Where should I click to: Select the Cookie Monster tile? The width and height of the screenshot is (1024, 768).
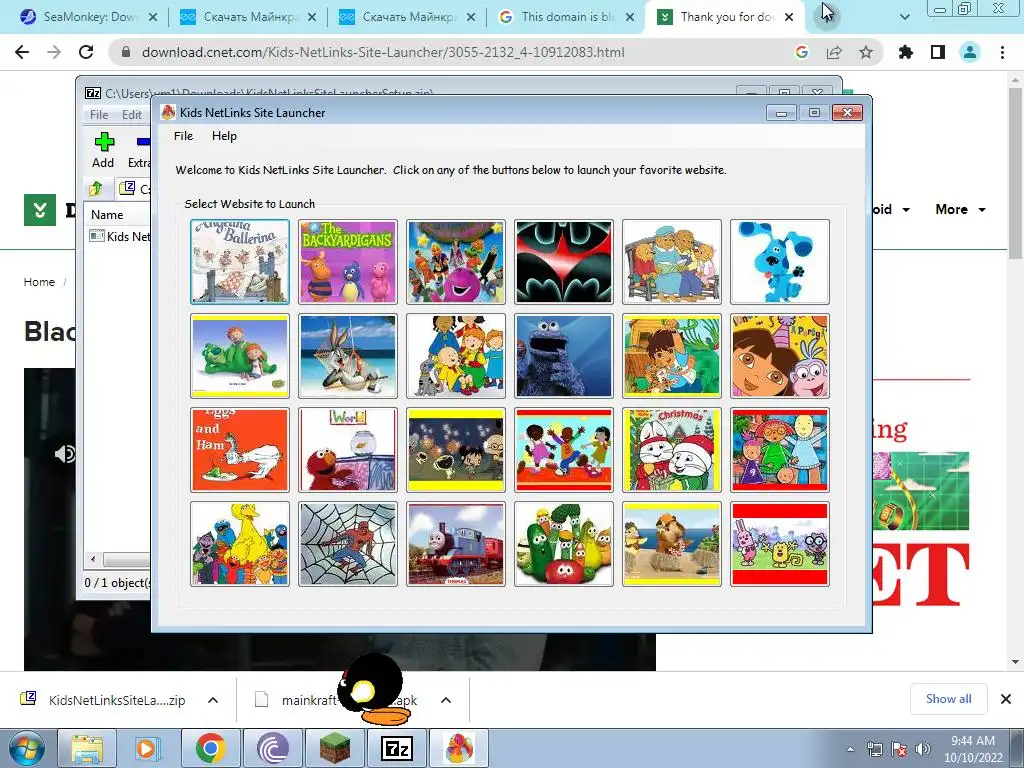coord(564,355)
